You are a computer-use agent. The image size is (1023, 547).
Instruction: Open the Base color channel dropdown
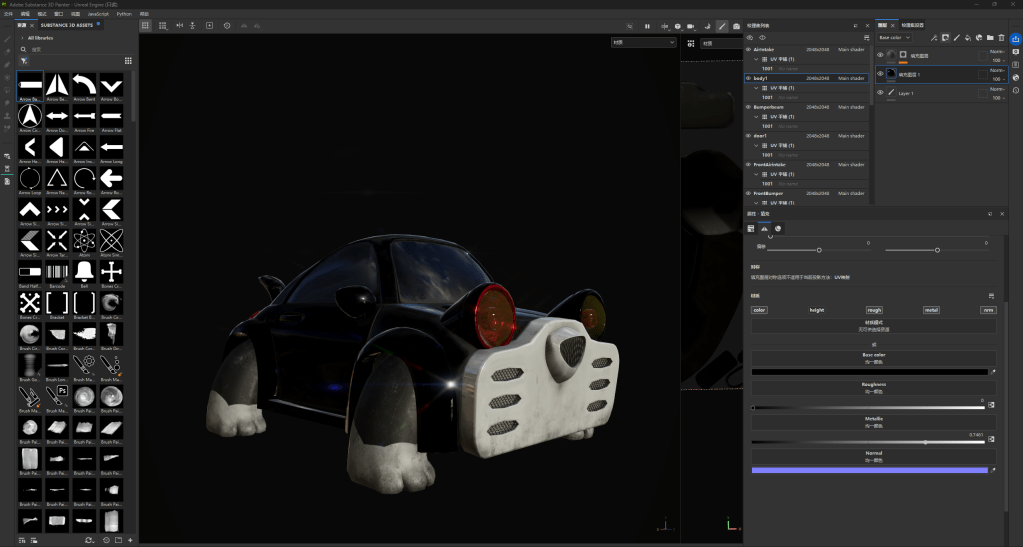(x=893, y=37)
